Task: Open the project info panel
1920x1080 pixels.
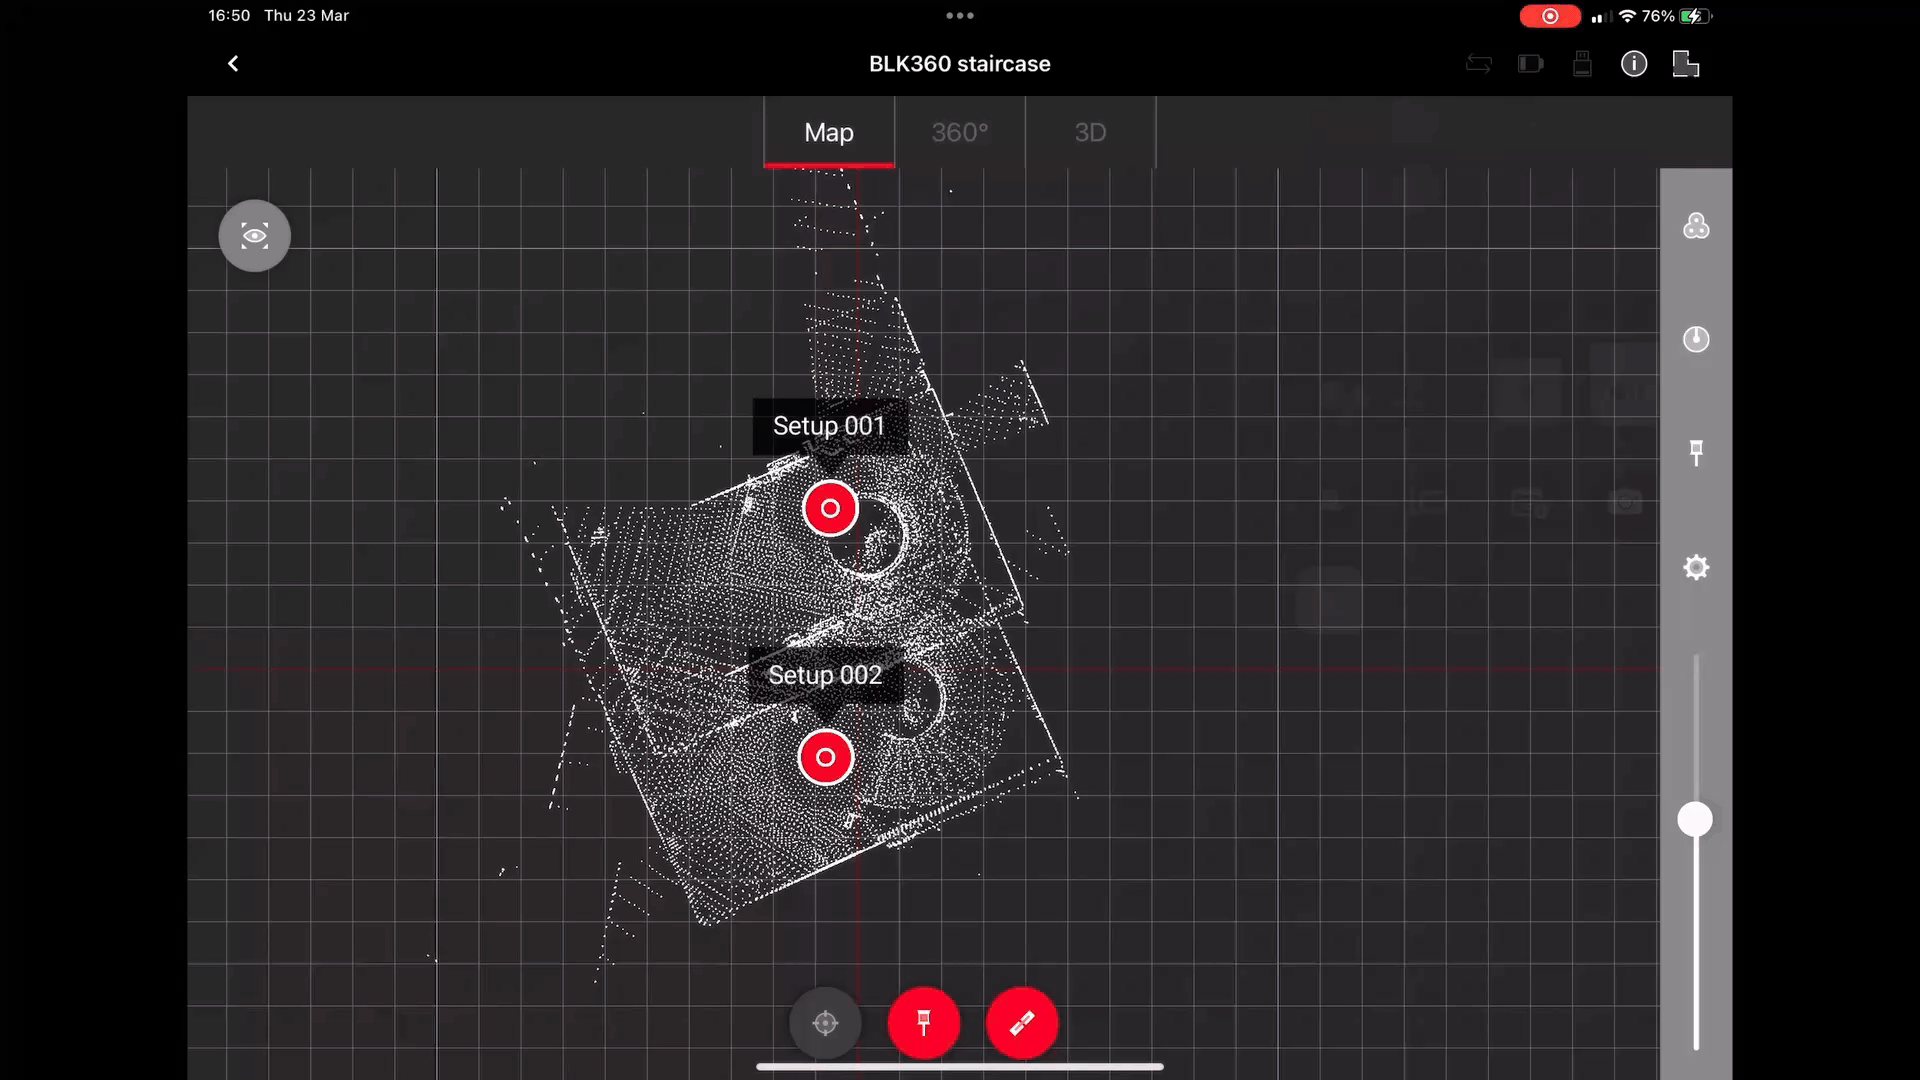Action: tap(1634, 63)
